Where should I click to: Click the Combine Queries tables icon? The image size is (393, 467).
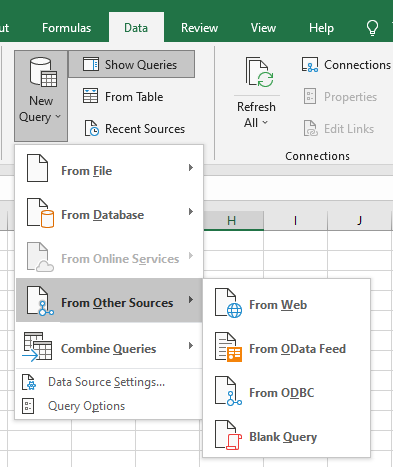(37, 347)
